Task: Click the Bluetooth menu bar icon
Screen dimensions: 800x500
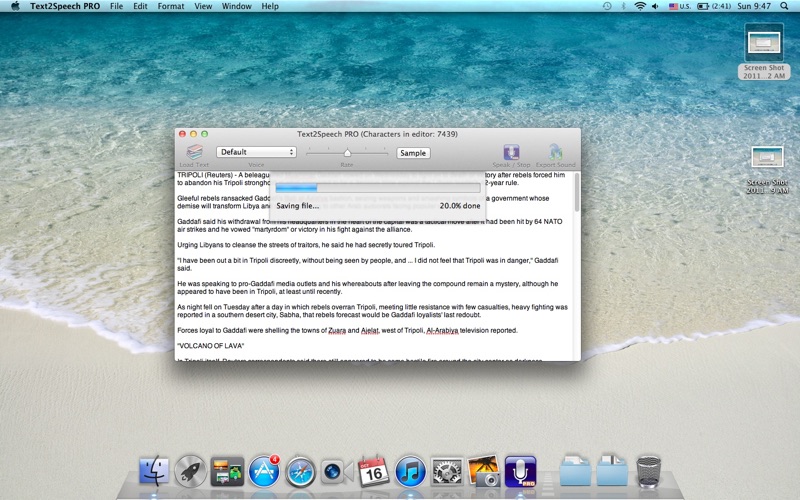Action: [x=623, y=6]
